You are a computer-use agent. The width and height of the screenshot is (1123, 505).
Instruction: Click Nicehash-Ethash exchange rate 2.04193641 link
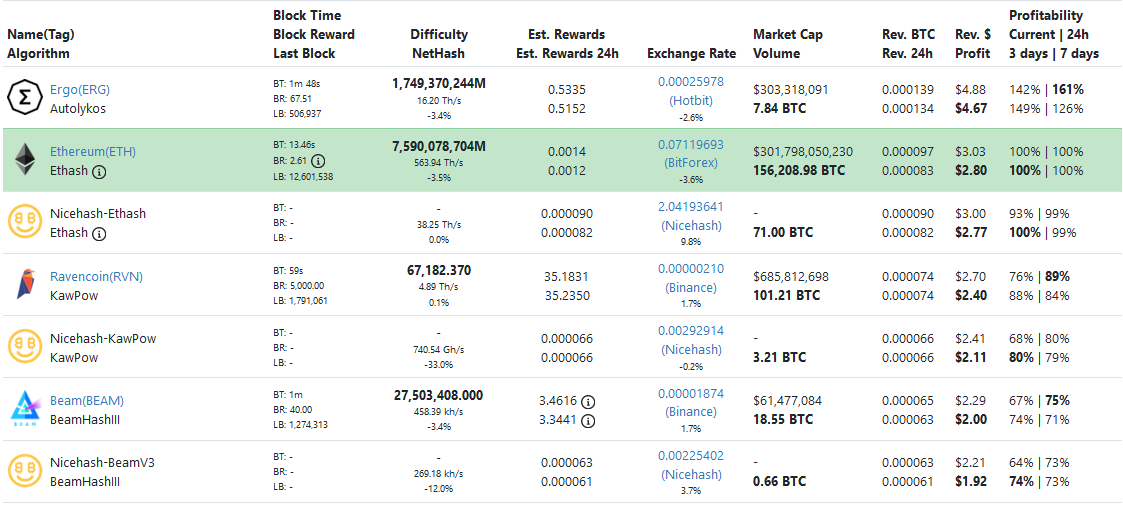tap(691, 206)
